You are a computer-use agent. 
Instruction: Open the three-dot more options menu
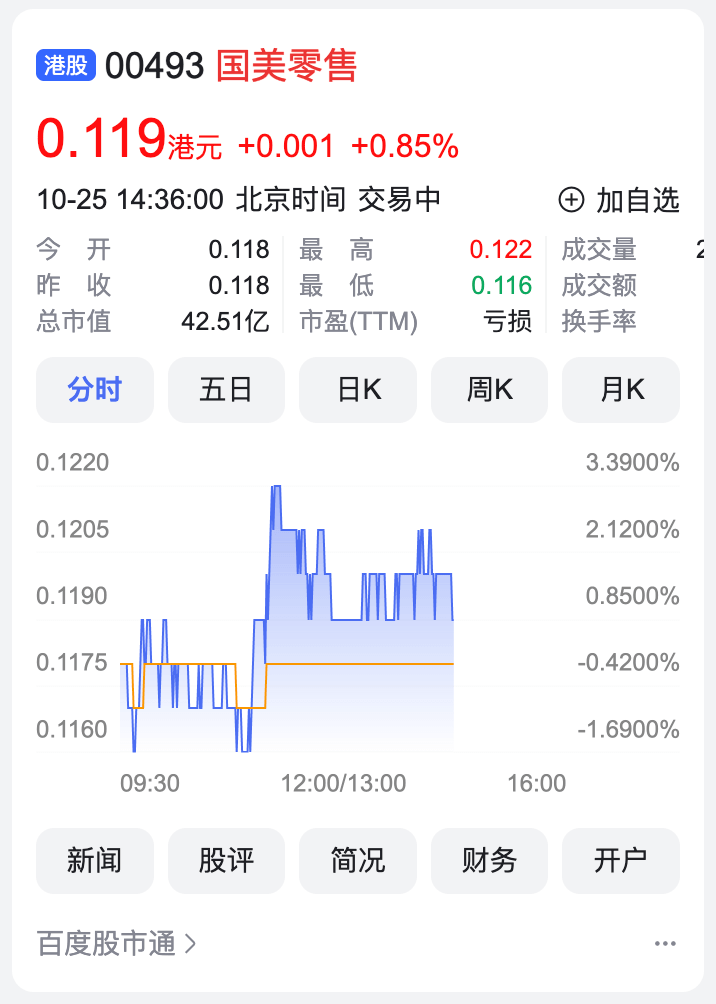[665, 943]
